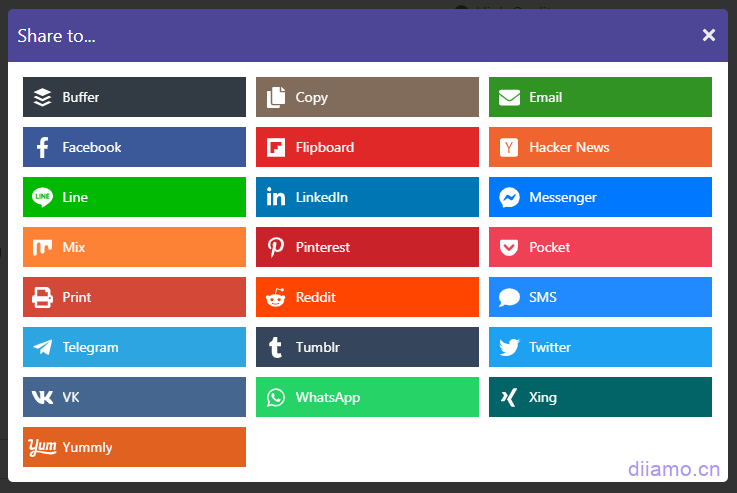737x493 pixels.
Task: Click the WhatsApp phone icon
Action: pos(275,397)
